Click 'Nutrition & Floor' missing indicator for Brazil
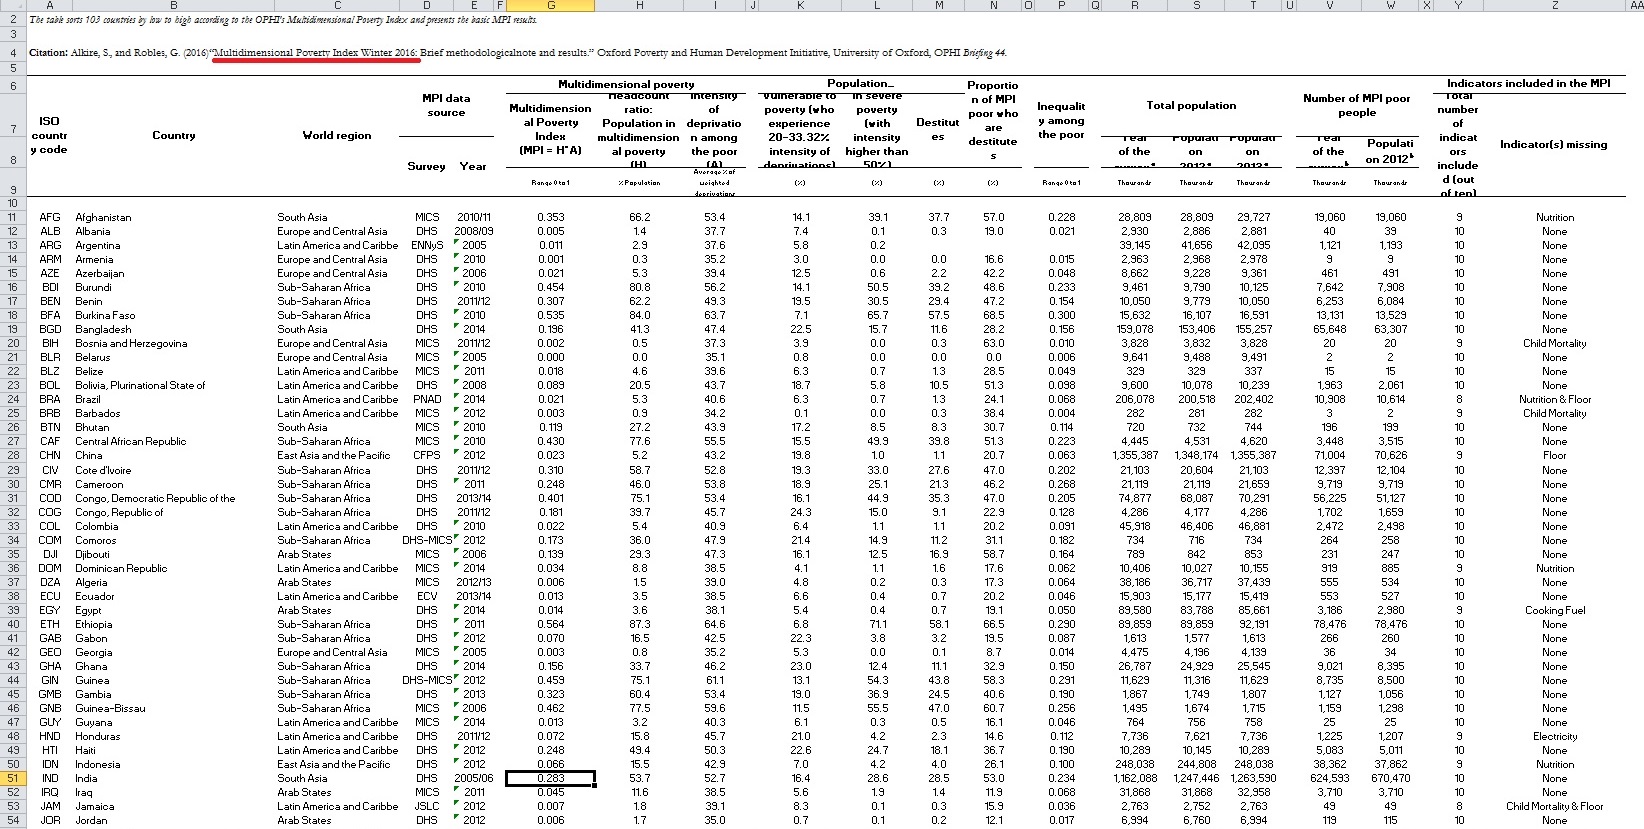 1554,399
